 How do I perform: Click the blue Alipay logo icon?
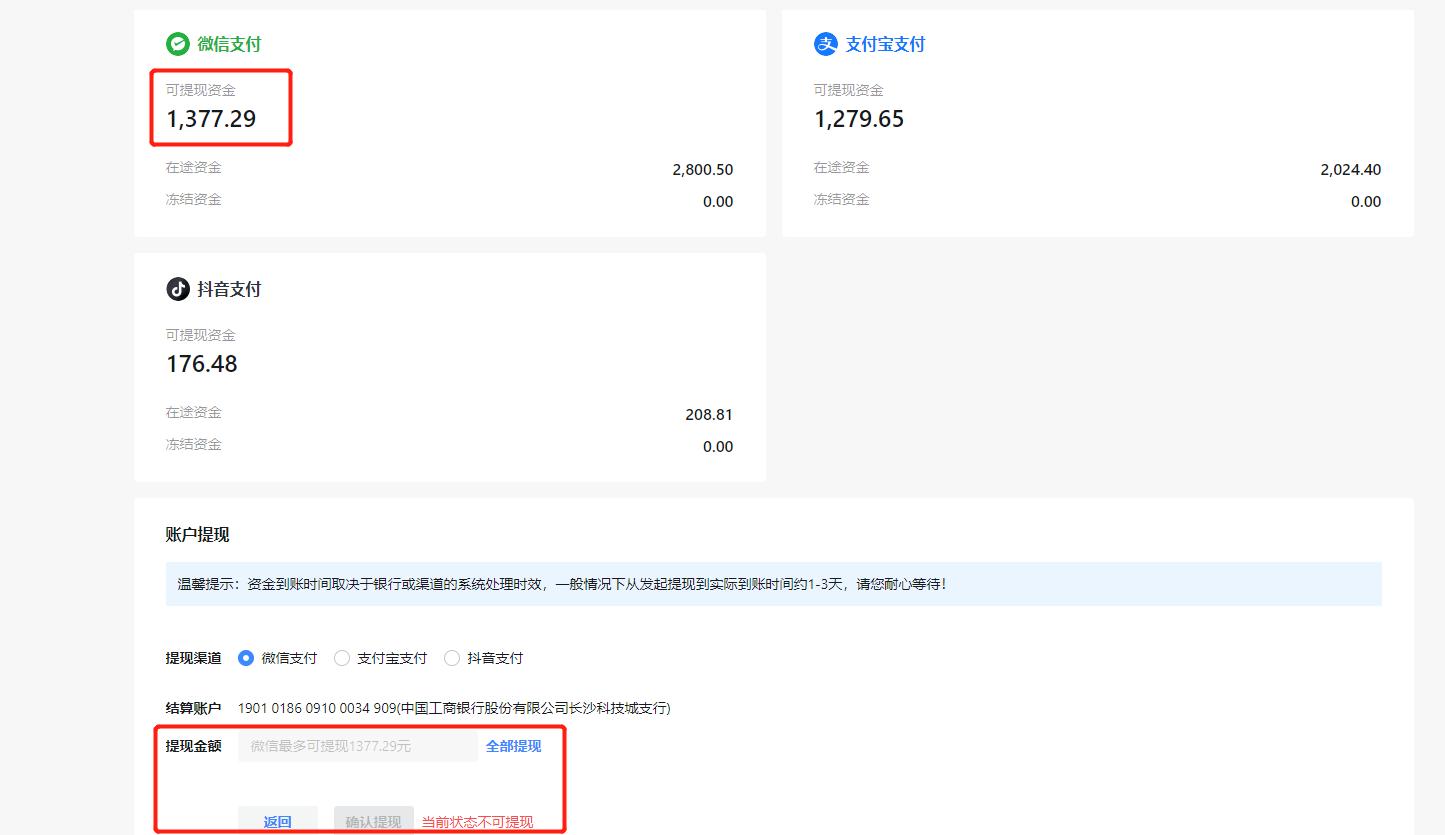[x=825, y=44]
